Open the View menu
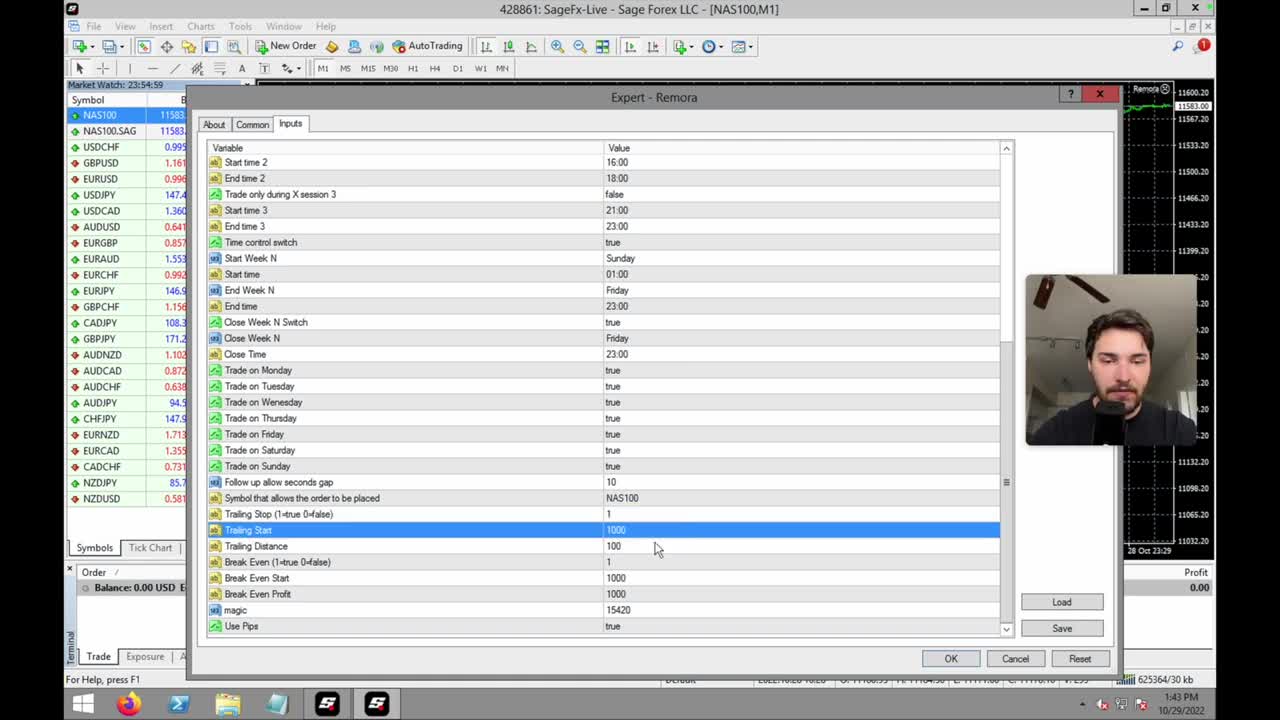The height and width of the screenshot is (720, 1280). coord(125,26)
